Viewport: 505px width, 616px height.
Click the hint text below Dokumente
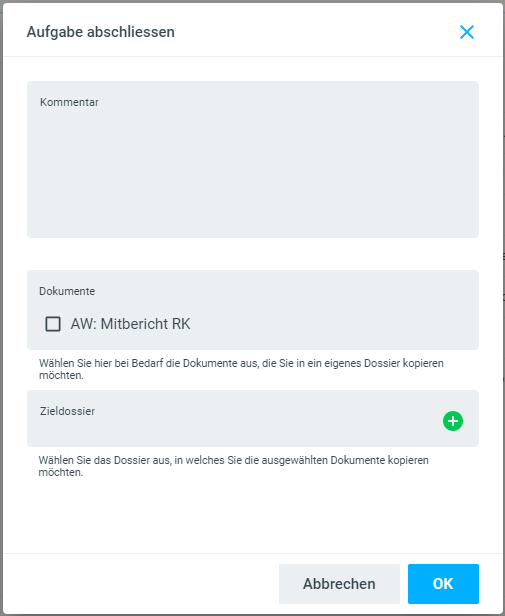pos(241,369)
